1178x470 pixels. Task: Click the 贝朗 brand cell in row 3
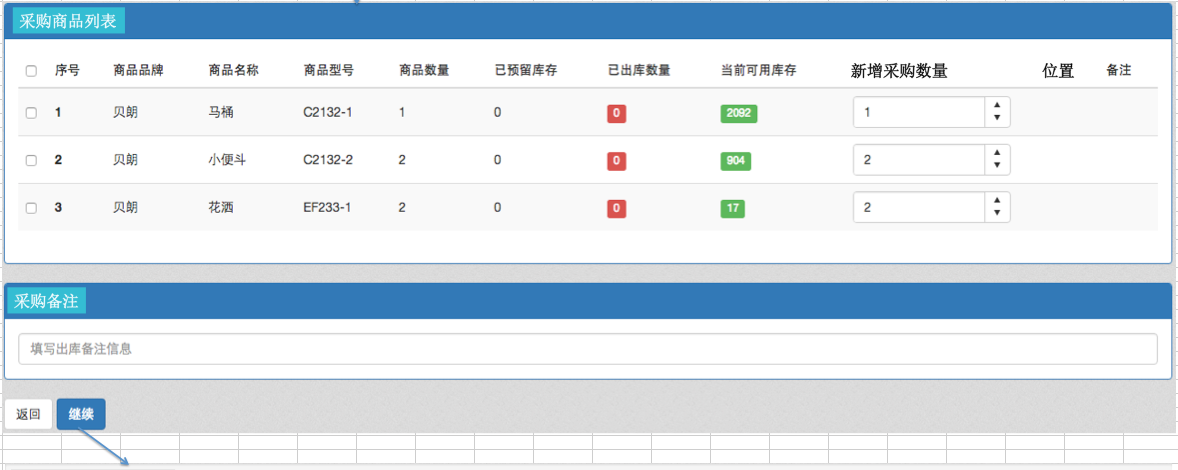click(x=125, y=208)
